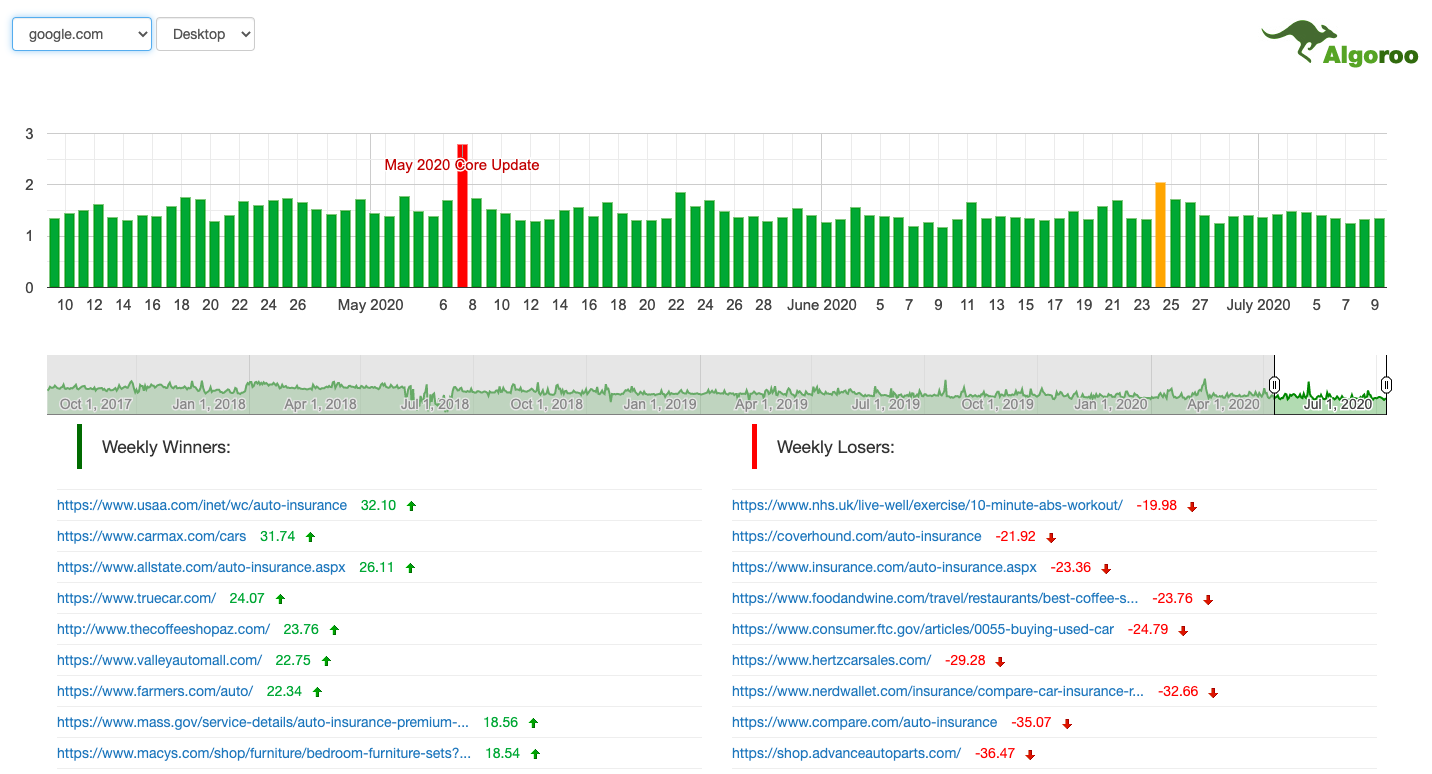Click the green up arrow beside 18.54
1432x774 pixels.
(x=535, y=754)
